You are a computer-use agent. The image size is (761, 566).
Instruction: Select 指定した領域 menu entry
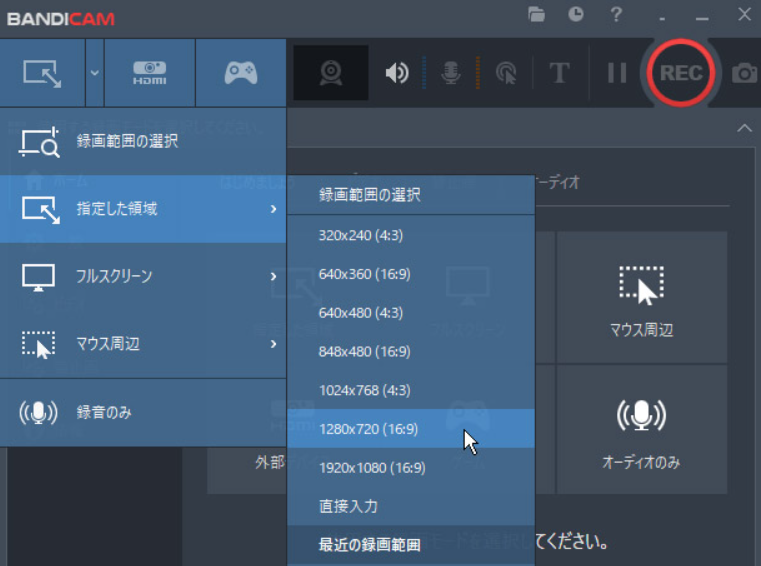[143, 209]
